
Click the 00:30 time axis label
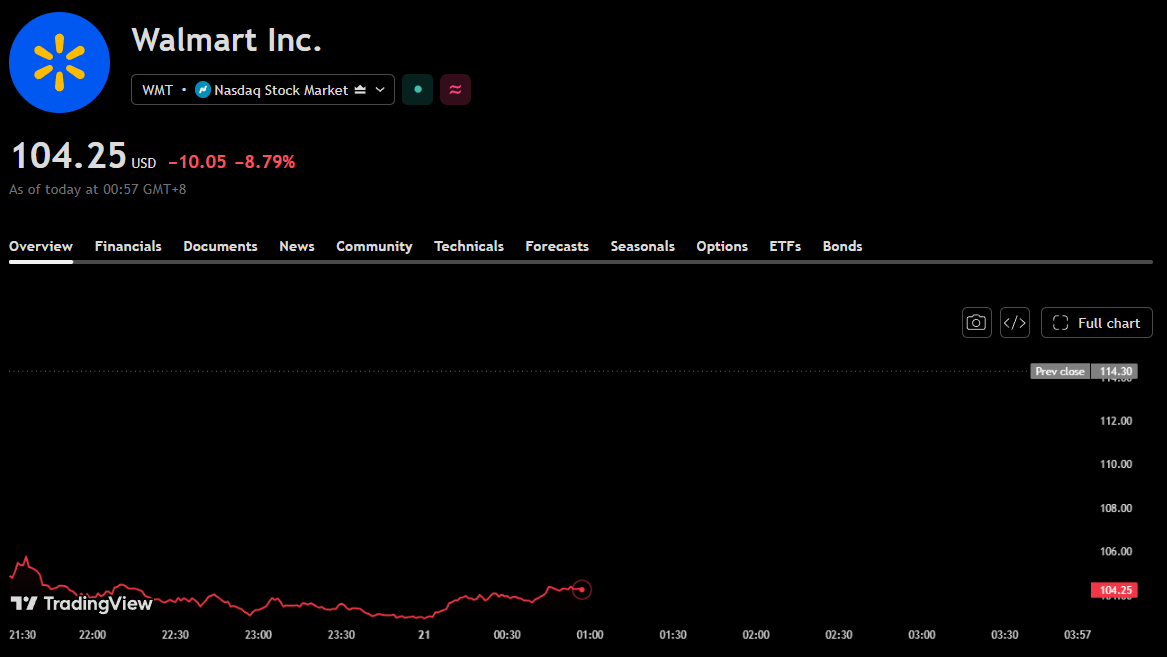coord(507,635)
